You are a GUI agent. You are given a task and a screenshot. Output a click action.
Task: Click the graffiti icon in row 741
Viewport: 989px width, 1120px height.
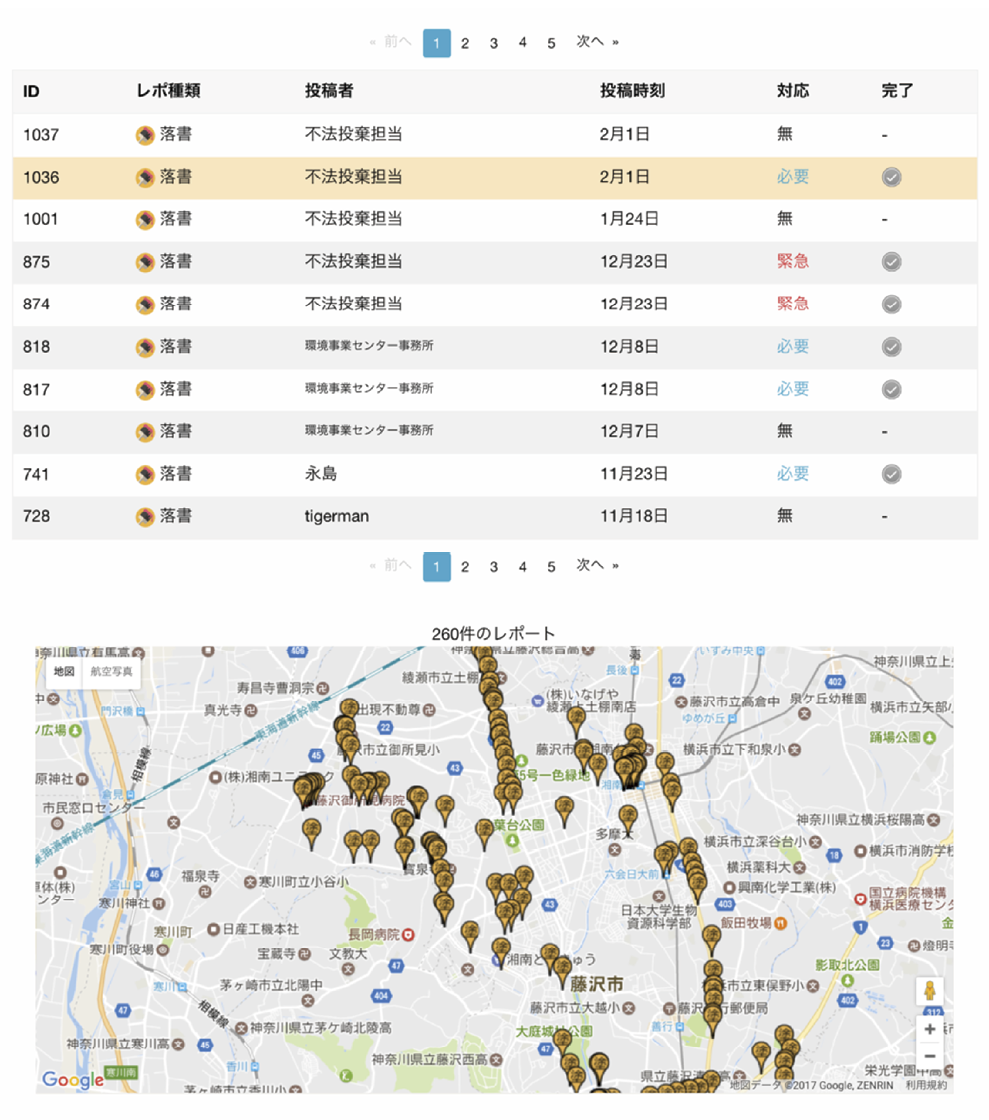(x=145, y=474)
